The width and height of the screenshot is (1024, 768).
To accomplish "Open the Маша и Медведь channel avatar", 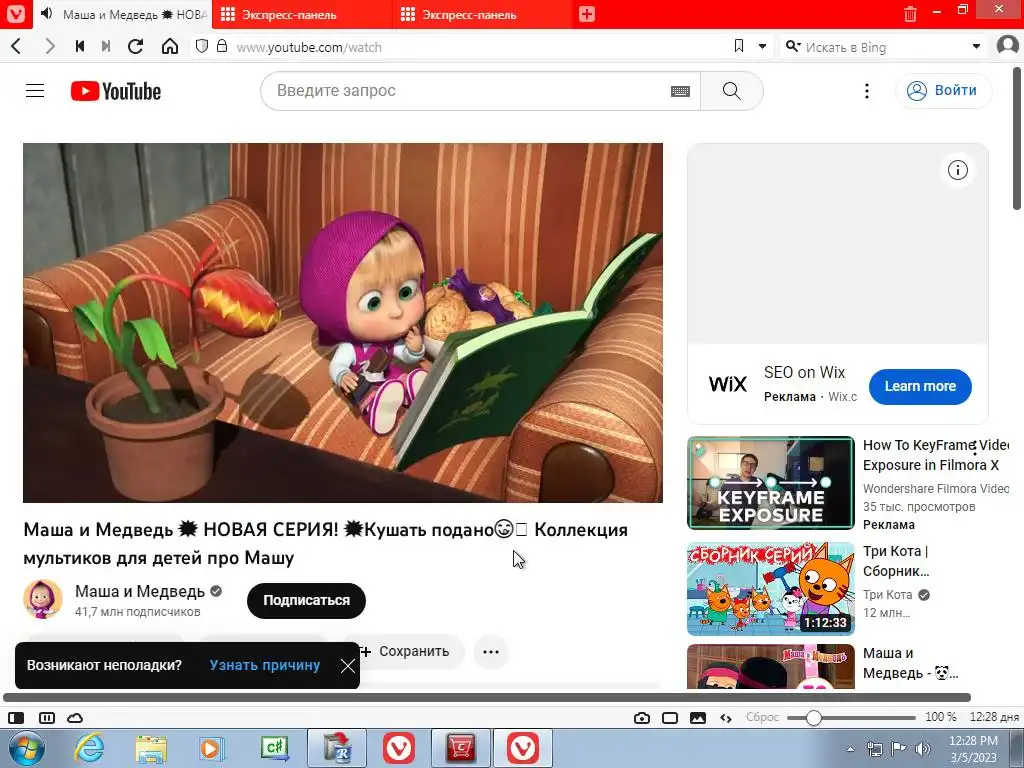I will tap(42, 599).
